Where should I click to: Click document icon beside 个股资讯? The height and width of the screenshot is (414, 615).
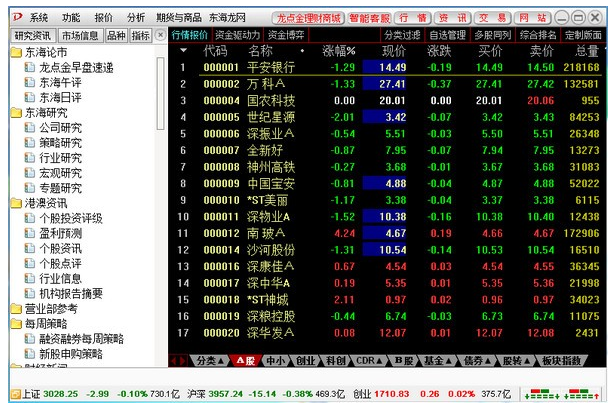[30, 248]
